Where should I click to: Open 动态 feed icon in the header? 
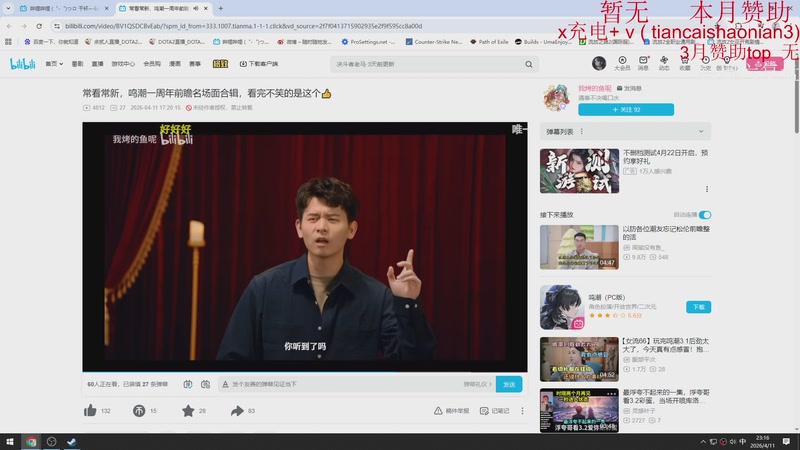pos(664,63)
